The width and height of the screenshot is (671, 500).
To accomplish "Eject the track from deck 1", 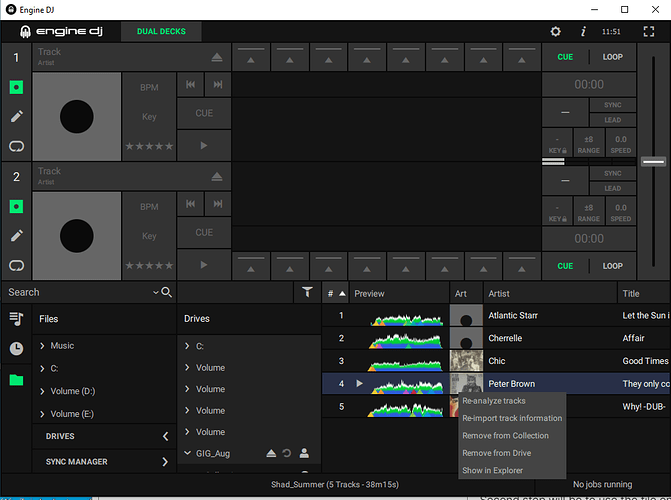I will (217, 57).
